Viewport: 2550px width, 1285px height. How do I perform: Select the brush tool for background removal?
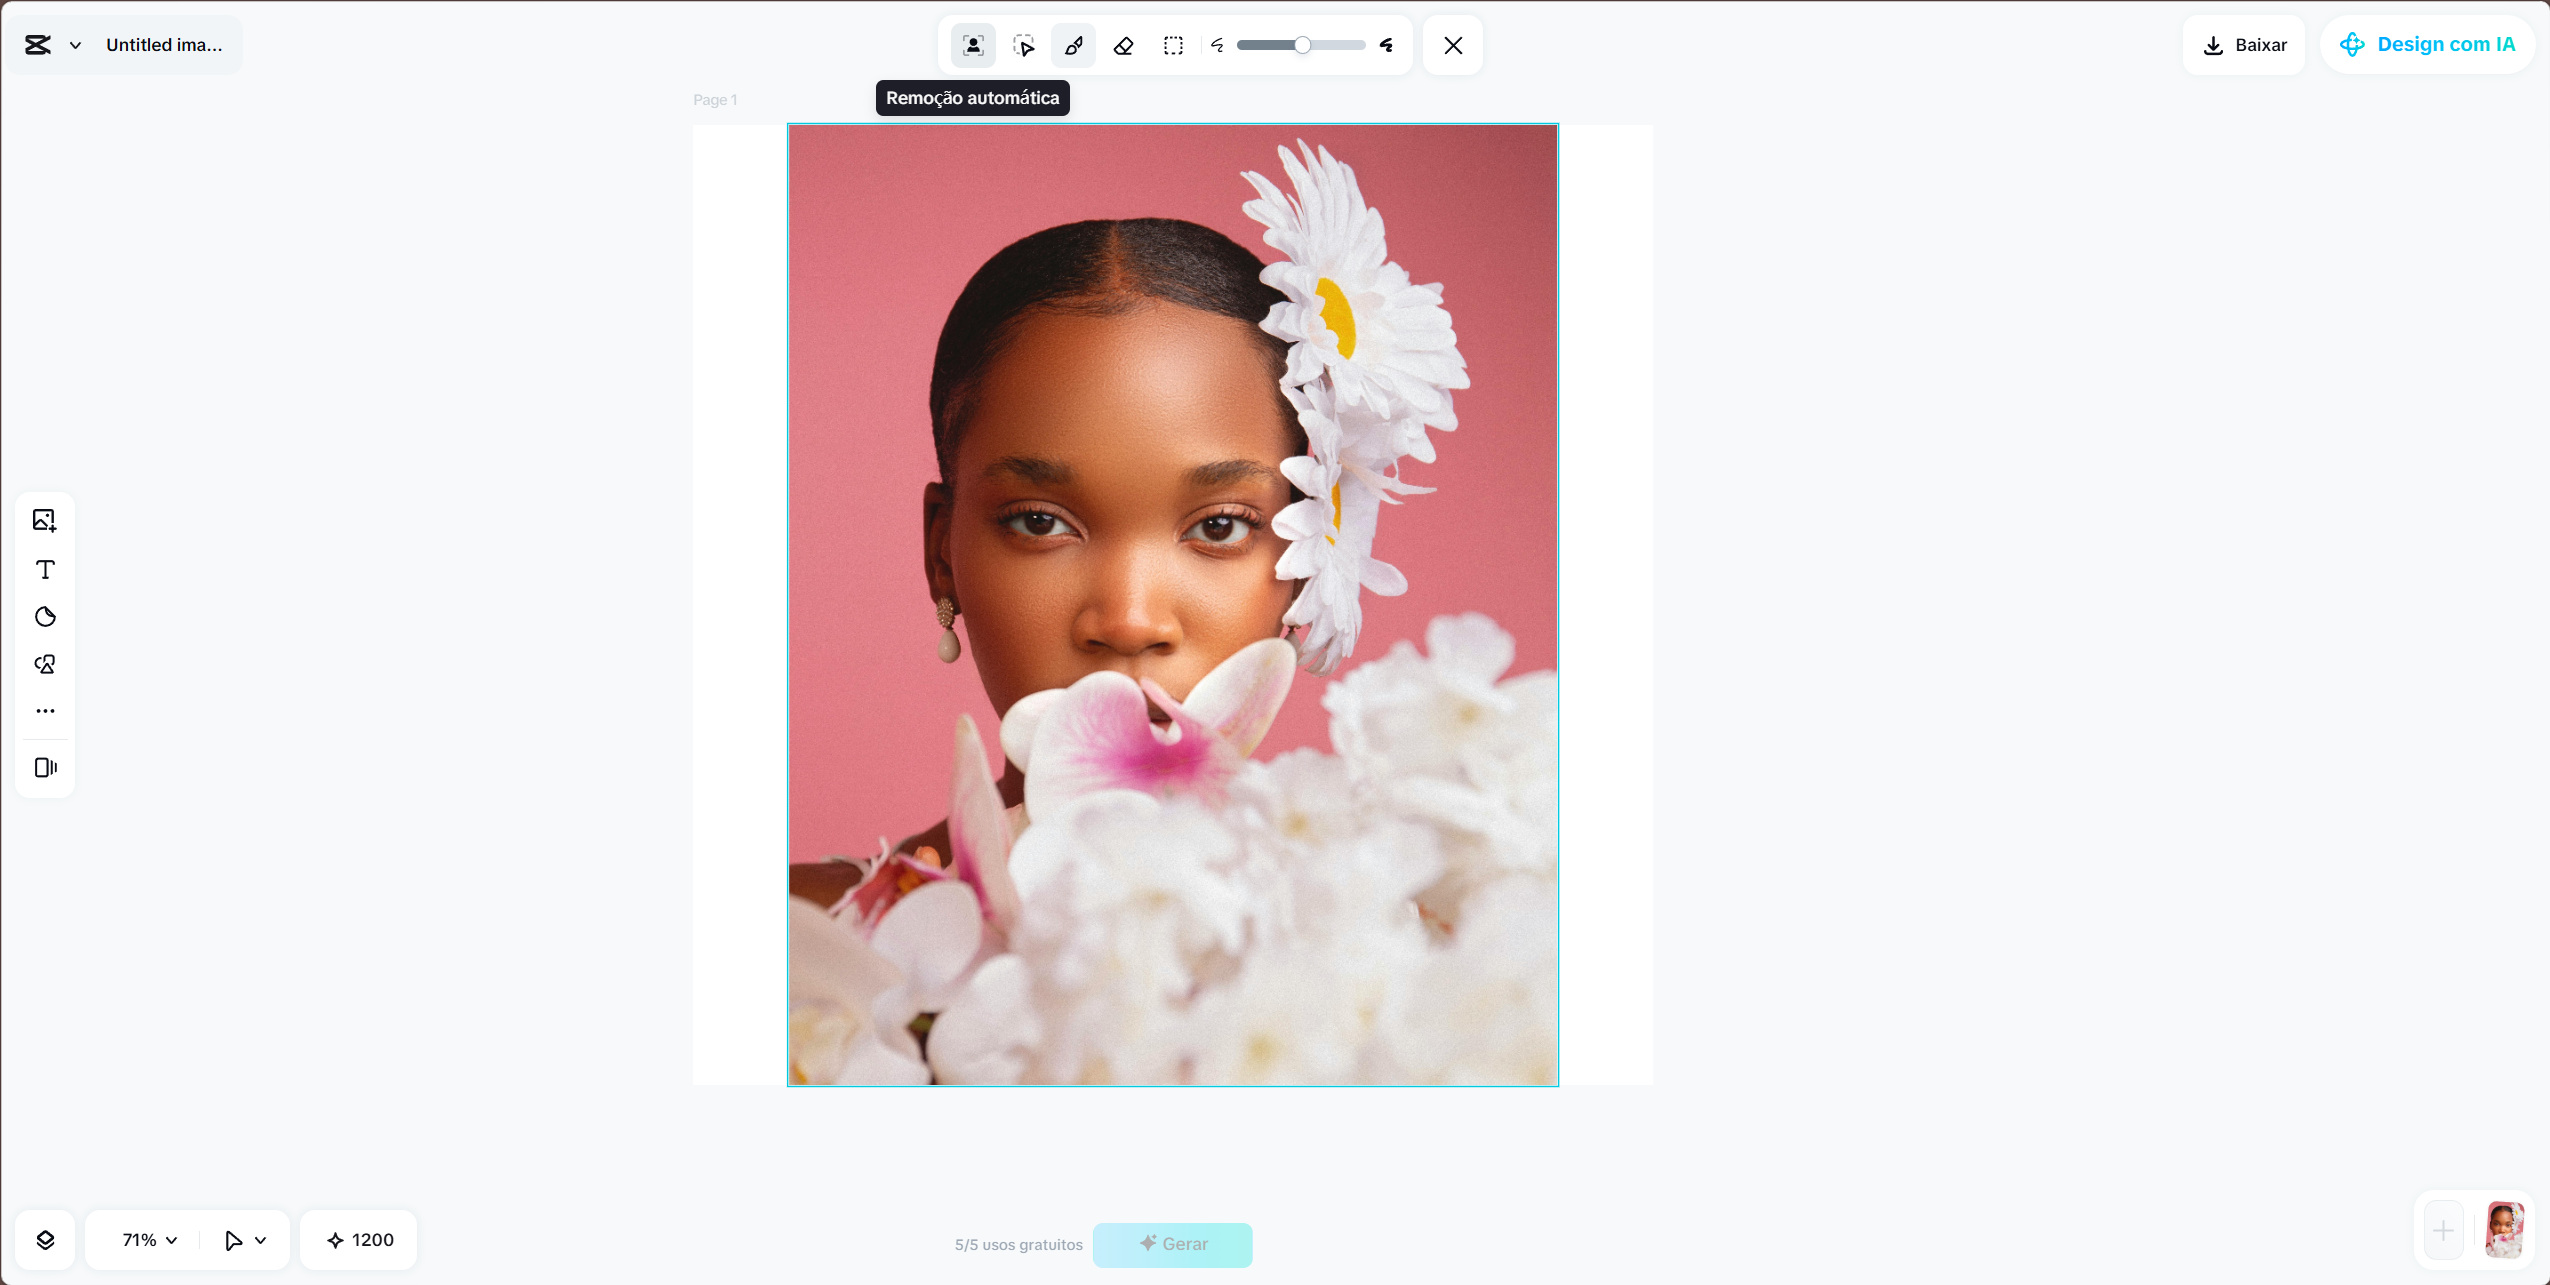(1073, 45)
